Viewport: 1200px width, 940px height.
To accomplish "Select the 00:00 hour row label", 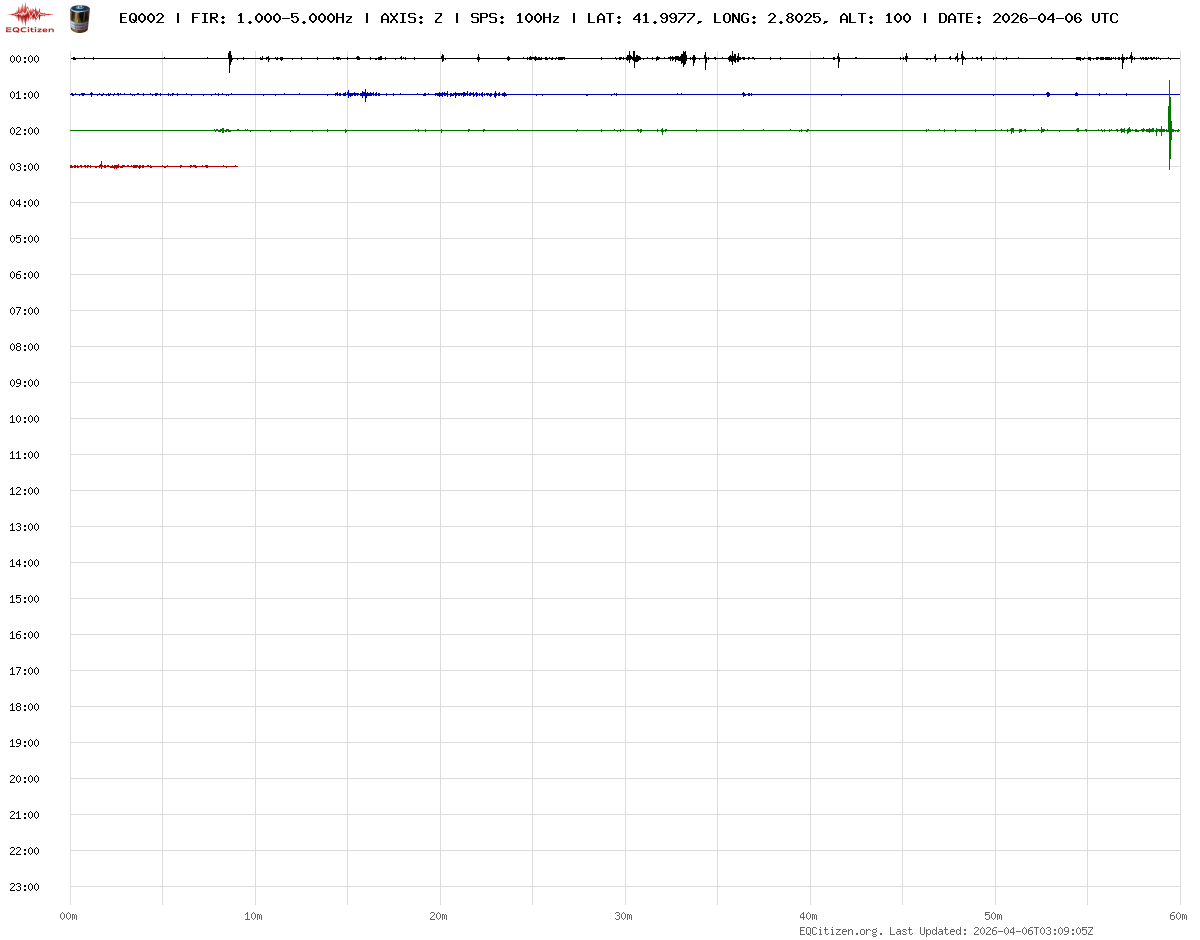I will [x=24, y=59].
